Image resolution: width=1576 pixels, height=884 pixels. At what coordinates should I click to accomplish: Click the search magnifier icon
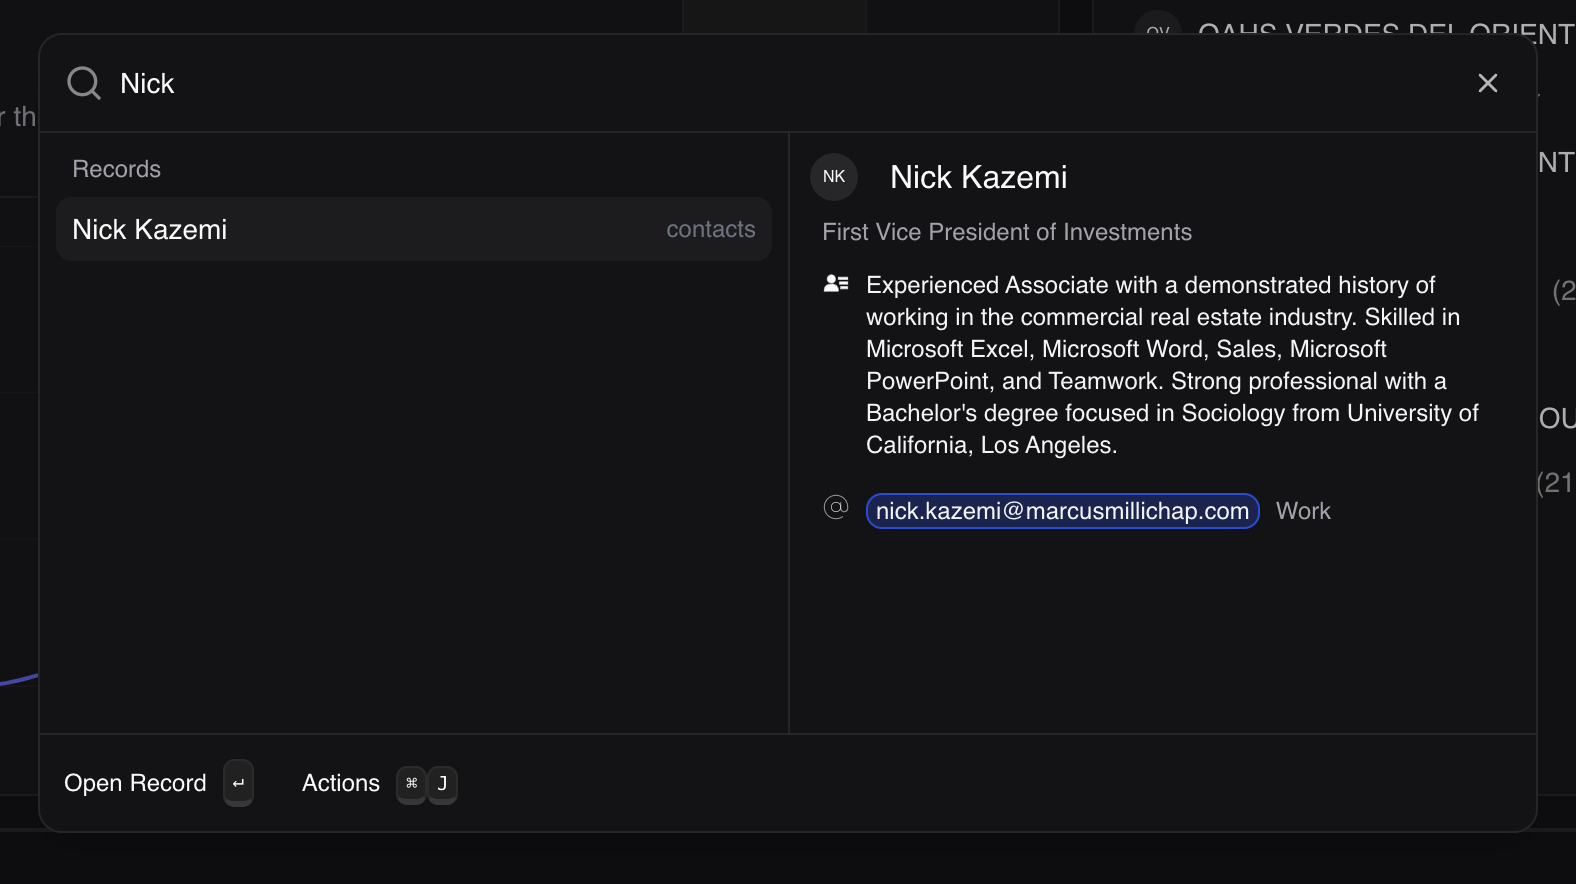[84, 83]
